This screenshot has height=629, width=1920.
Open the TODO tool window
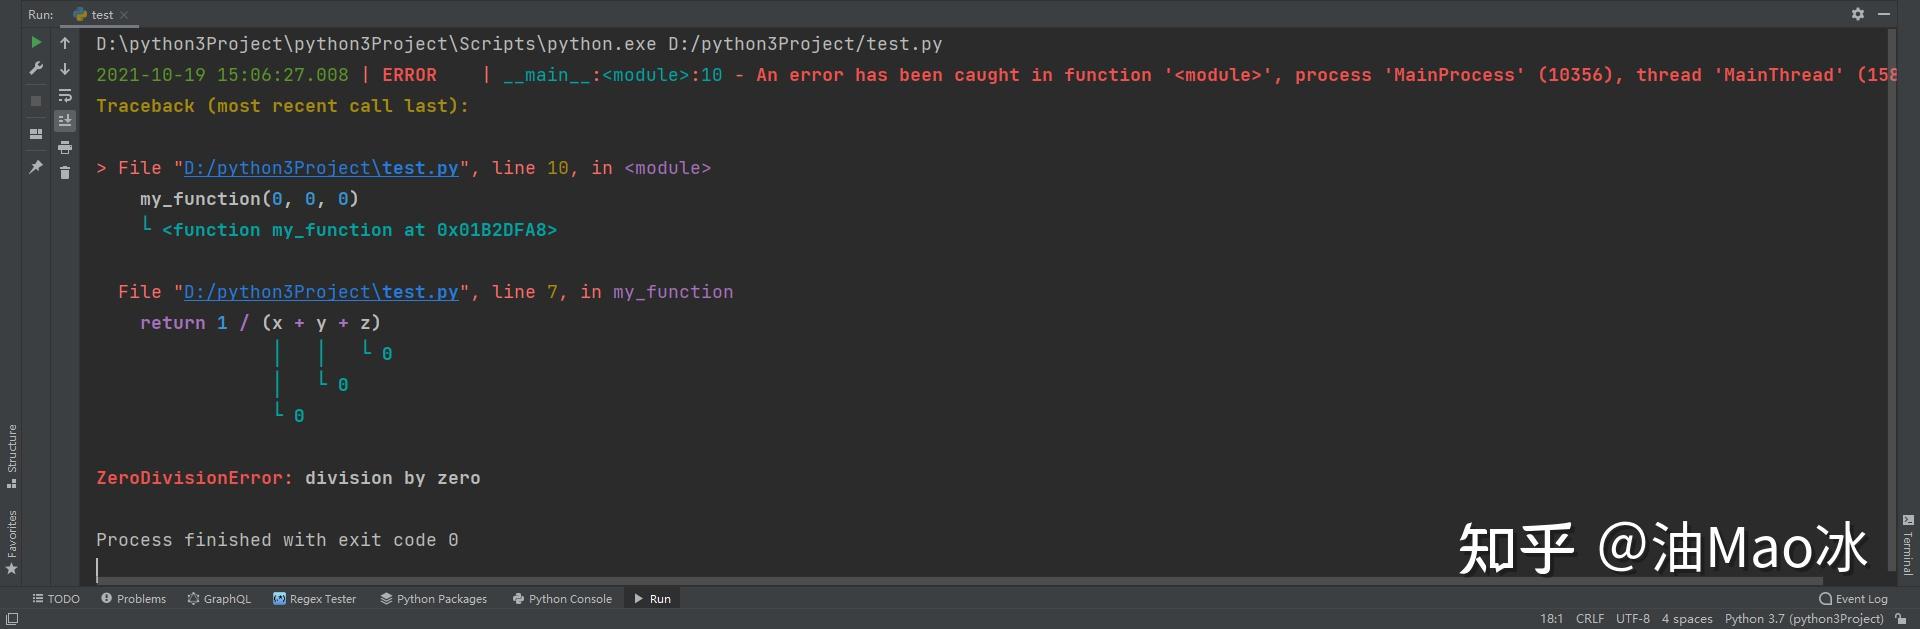(56, 599)
